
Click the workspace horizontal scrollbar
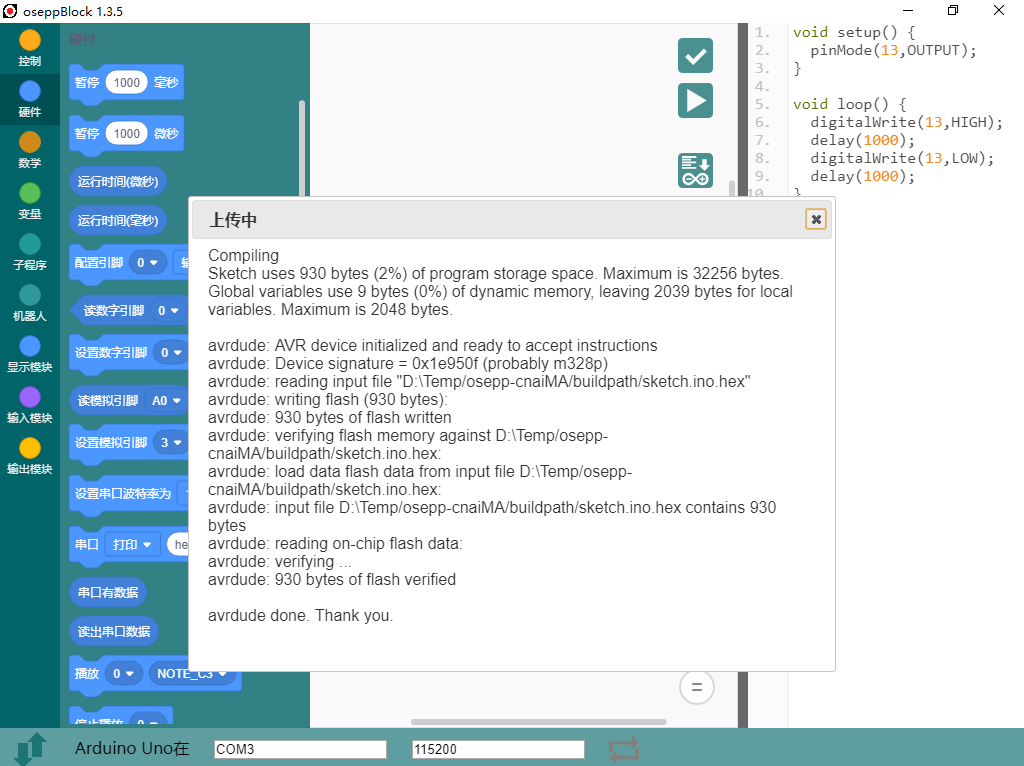538,722
